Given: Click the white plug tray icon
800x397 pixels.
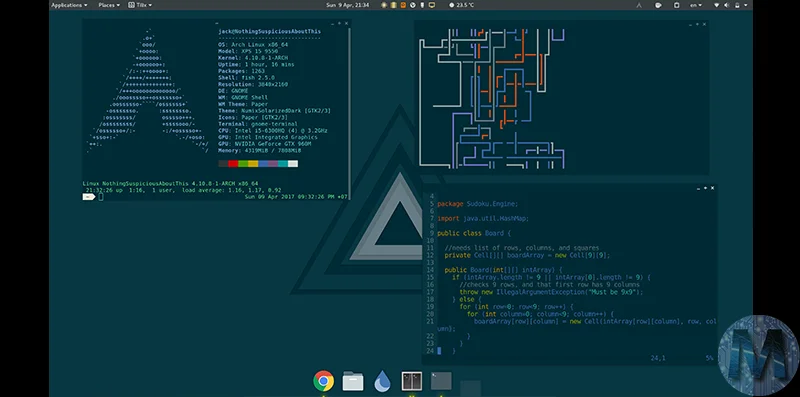Looking at the screenshot, I should tap(422, 5).
